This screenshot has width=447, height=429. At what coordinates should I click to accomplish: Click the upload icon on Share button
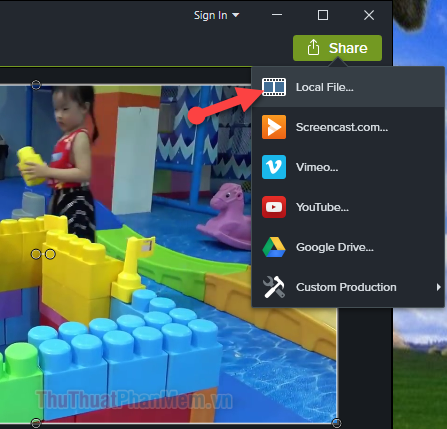click(x=313, y=48)
